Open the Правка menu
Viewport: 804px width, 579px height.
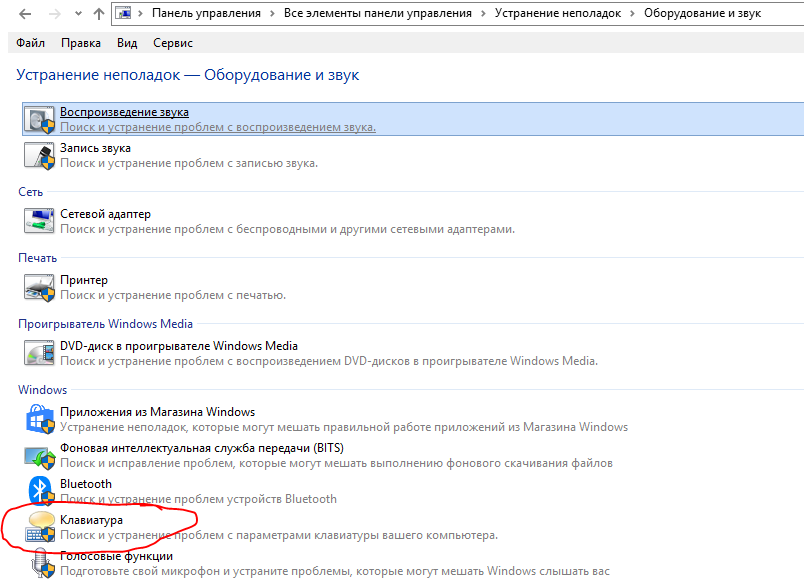(81, 43)
